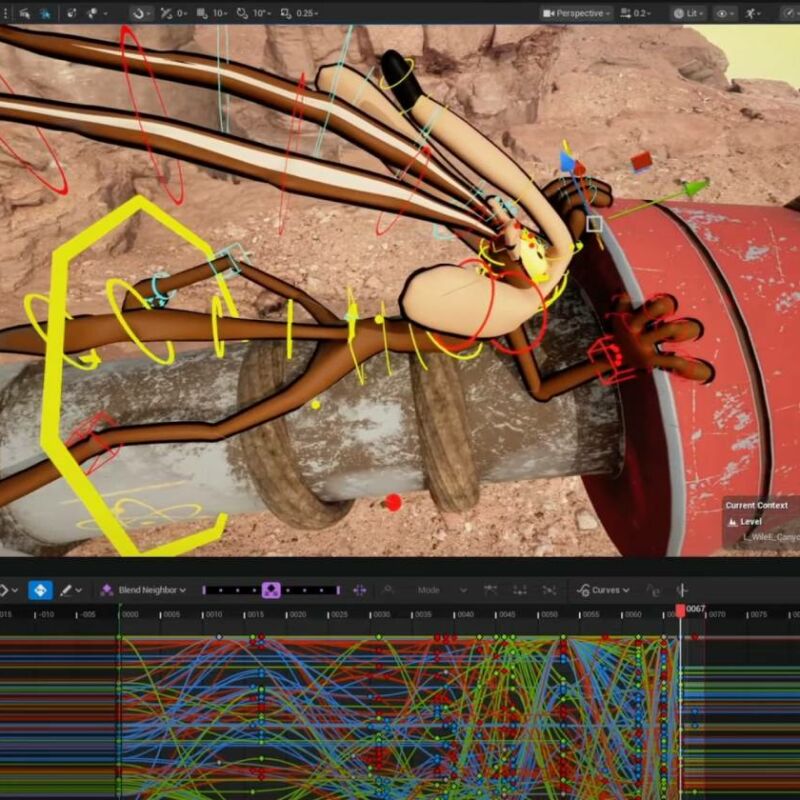Toggle grid snap with value 10
800x800 pixels.
[x=202, y=13]
